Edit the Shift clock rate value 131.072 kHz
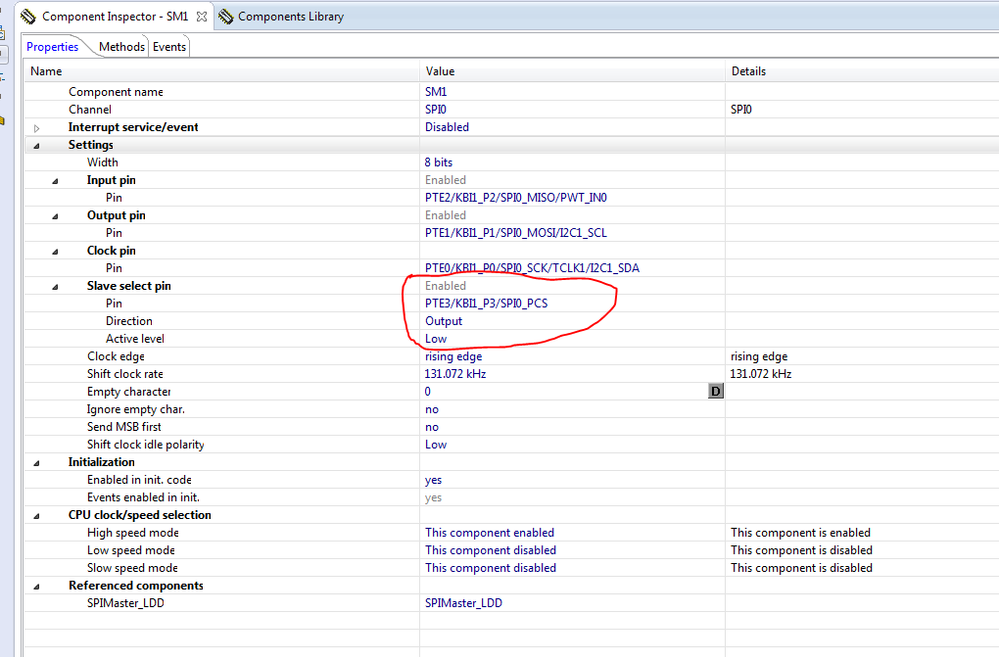Viewport: 999px width, 657px height. 455,374
